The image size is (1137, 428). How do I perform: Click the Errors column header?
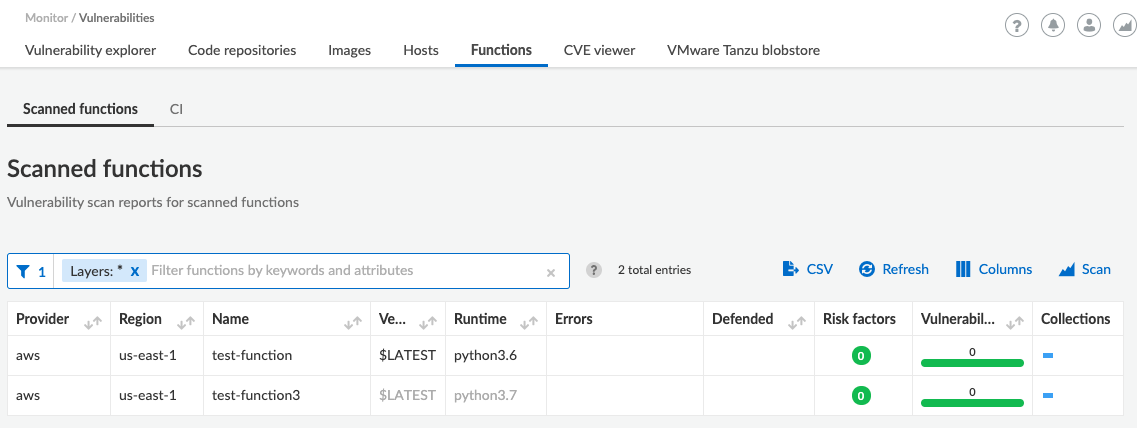pos(574,318)
